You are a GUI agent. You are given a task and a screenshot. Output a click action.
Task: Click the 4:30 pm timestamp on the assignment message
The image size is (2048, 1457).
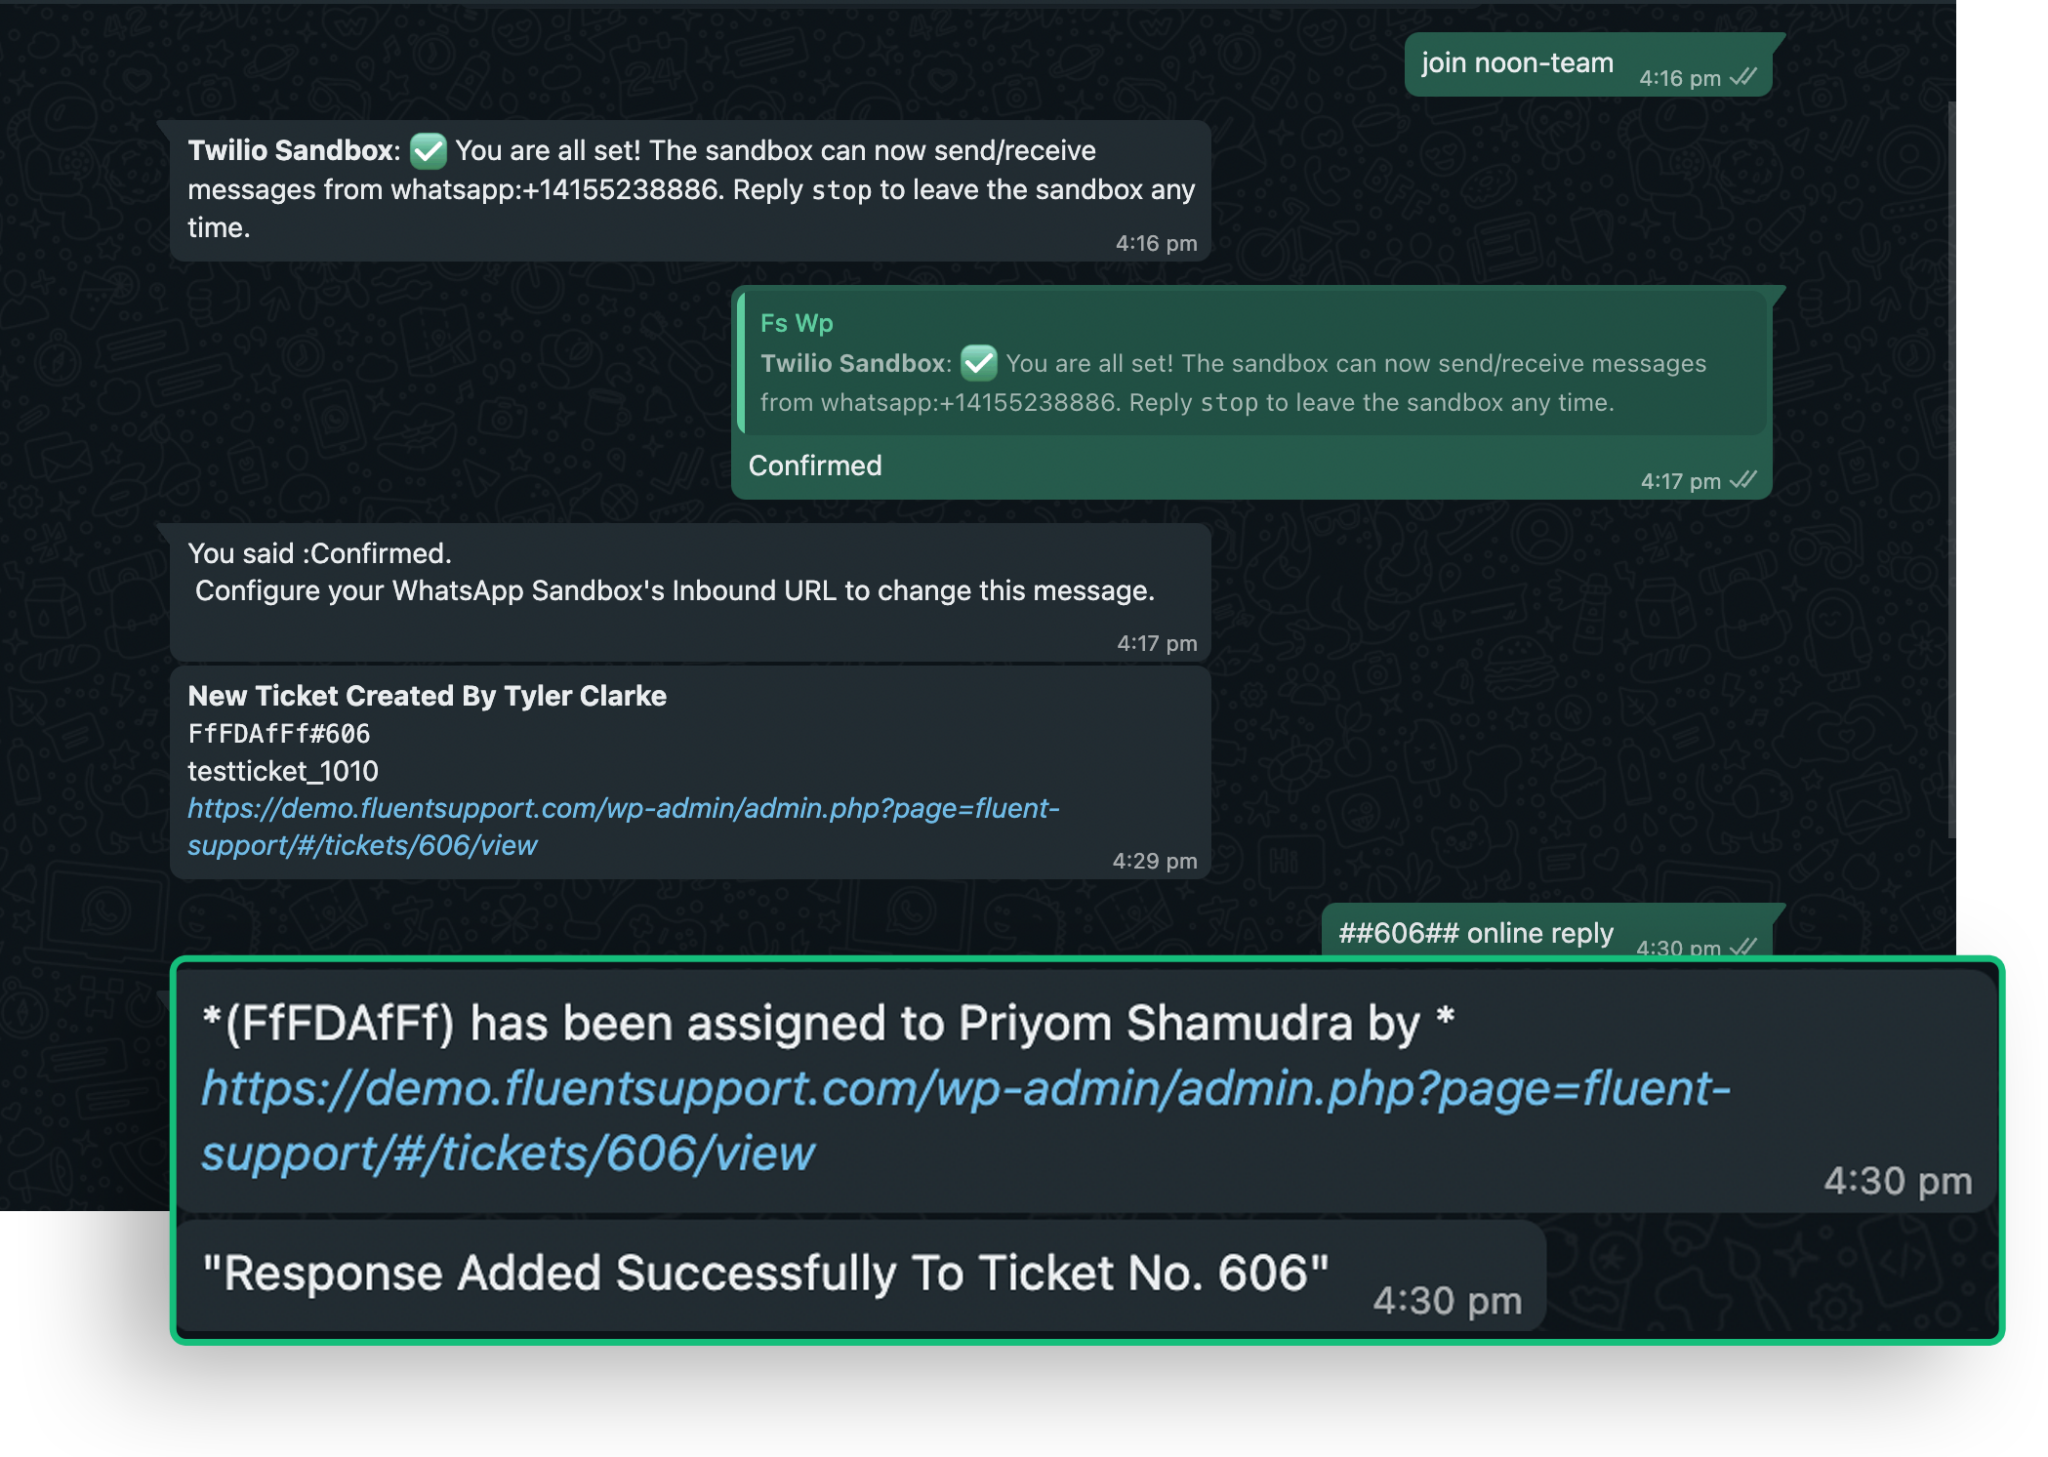(1899, 1180)
